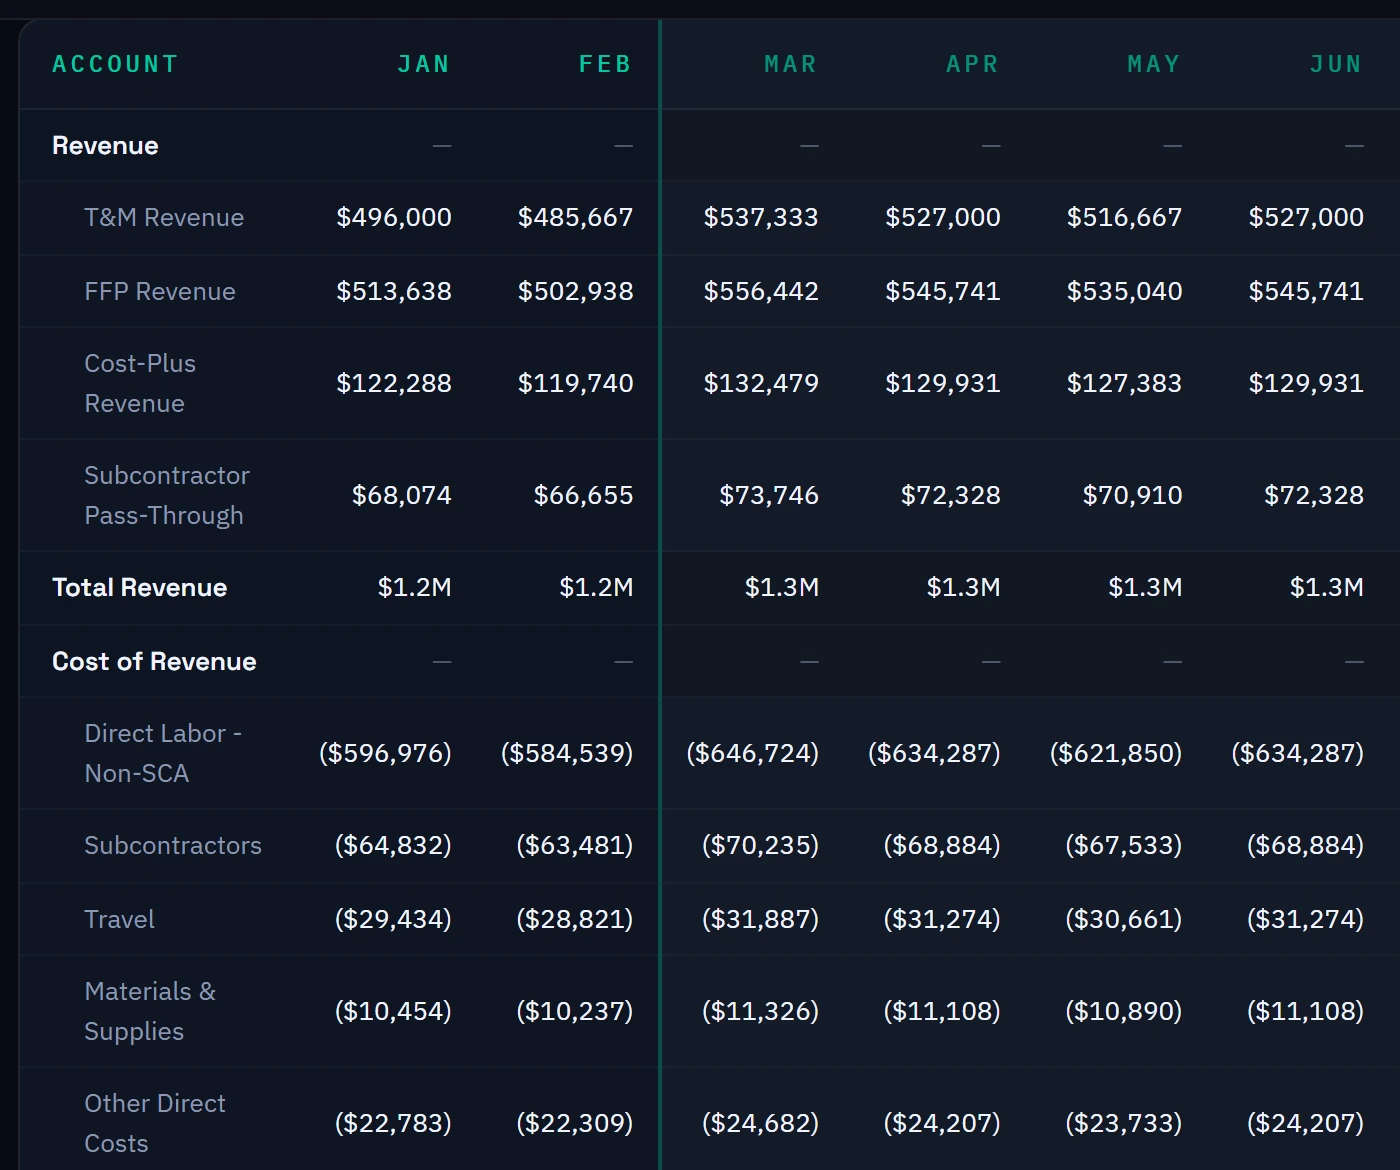Click Subcontractors March value ($70,235)
Screen dimensions: 1400x1170
click(760, 846)
